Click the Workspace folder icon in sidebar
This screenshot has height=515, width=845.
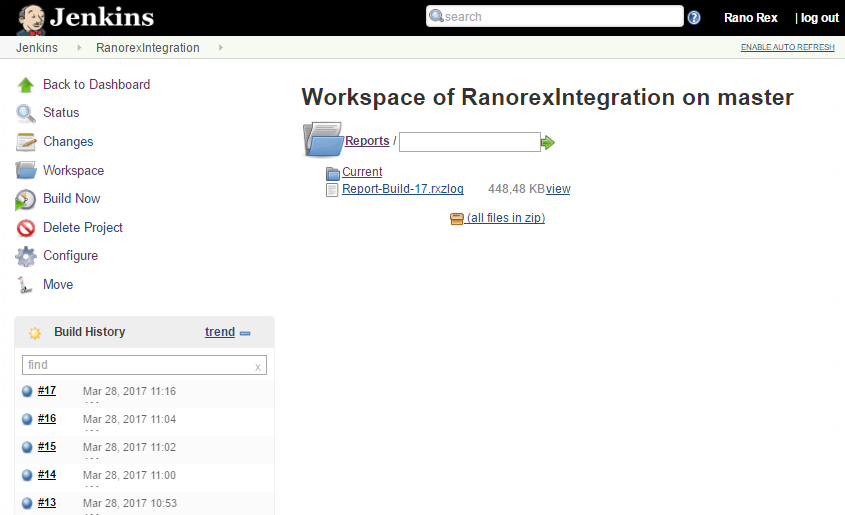(x=25, y=170)
